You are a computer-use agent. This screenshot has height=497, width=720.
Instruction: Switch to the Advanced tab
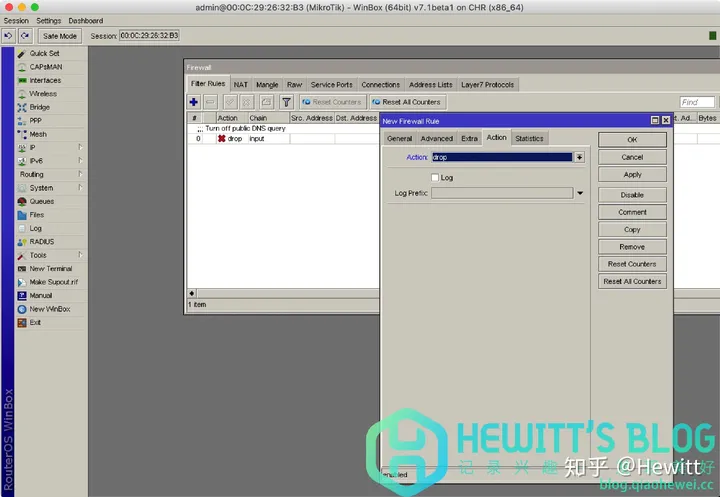pyautogui.click(x=437, y=138)
